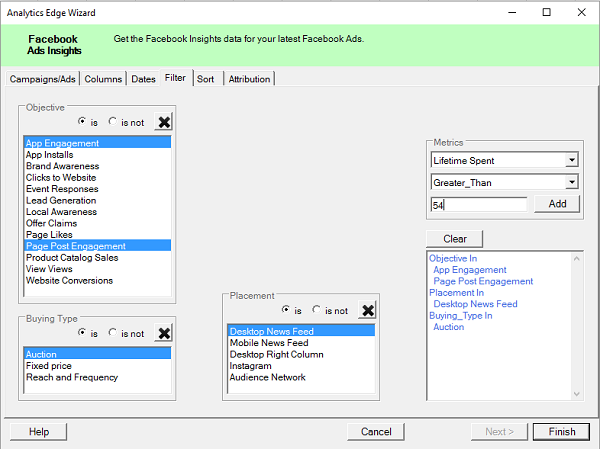
Task: Click the Cancel button
Action: coord(376,432)
